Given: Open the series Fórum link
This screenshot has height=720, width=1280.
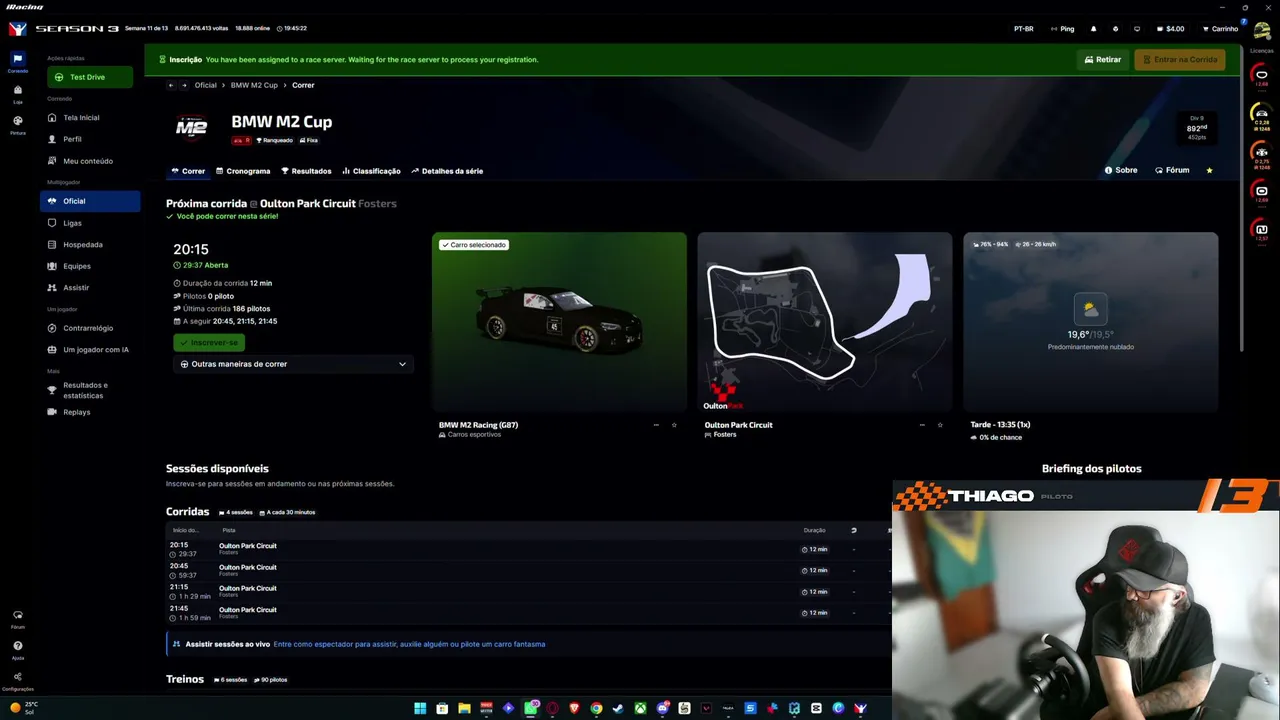Looking at the screenshot, I should click(1172, 171).
